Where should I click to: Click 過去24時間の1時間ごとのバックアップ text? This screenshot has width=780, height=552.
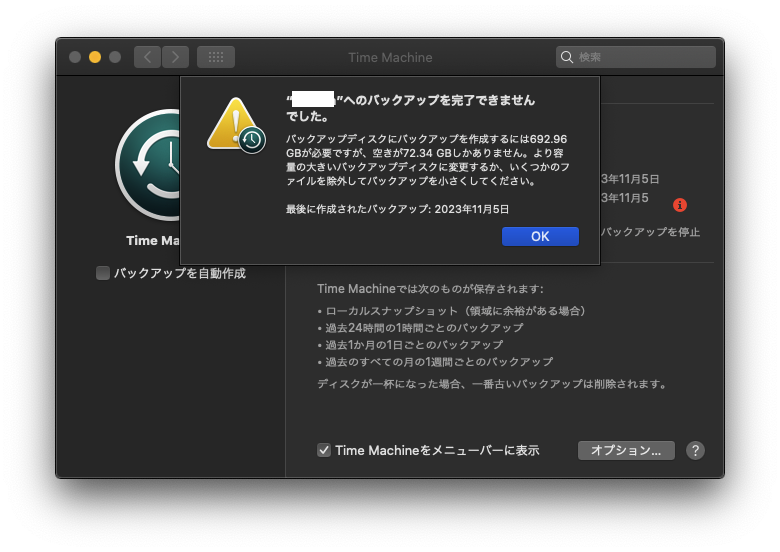(x=424, y=328)
